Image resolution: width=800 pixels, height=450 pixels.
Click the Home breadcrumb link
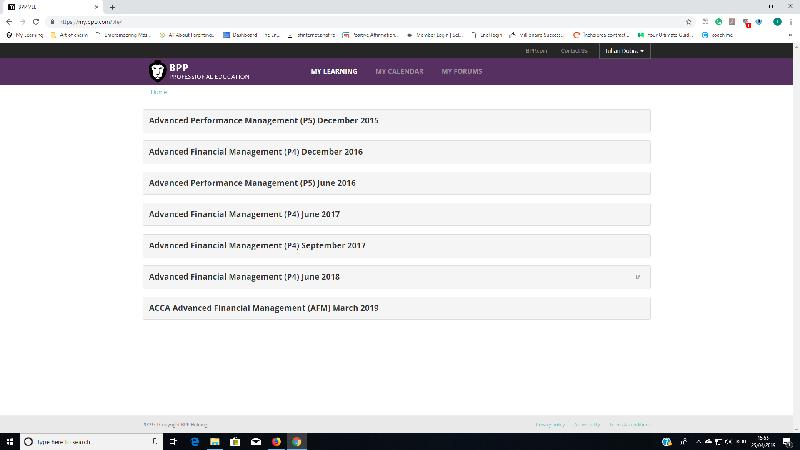pos(159,92)
